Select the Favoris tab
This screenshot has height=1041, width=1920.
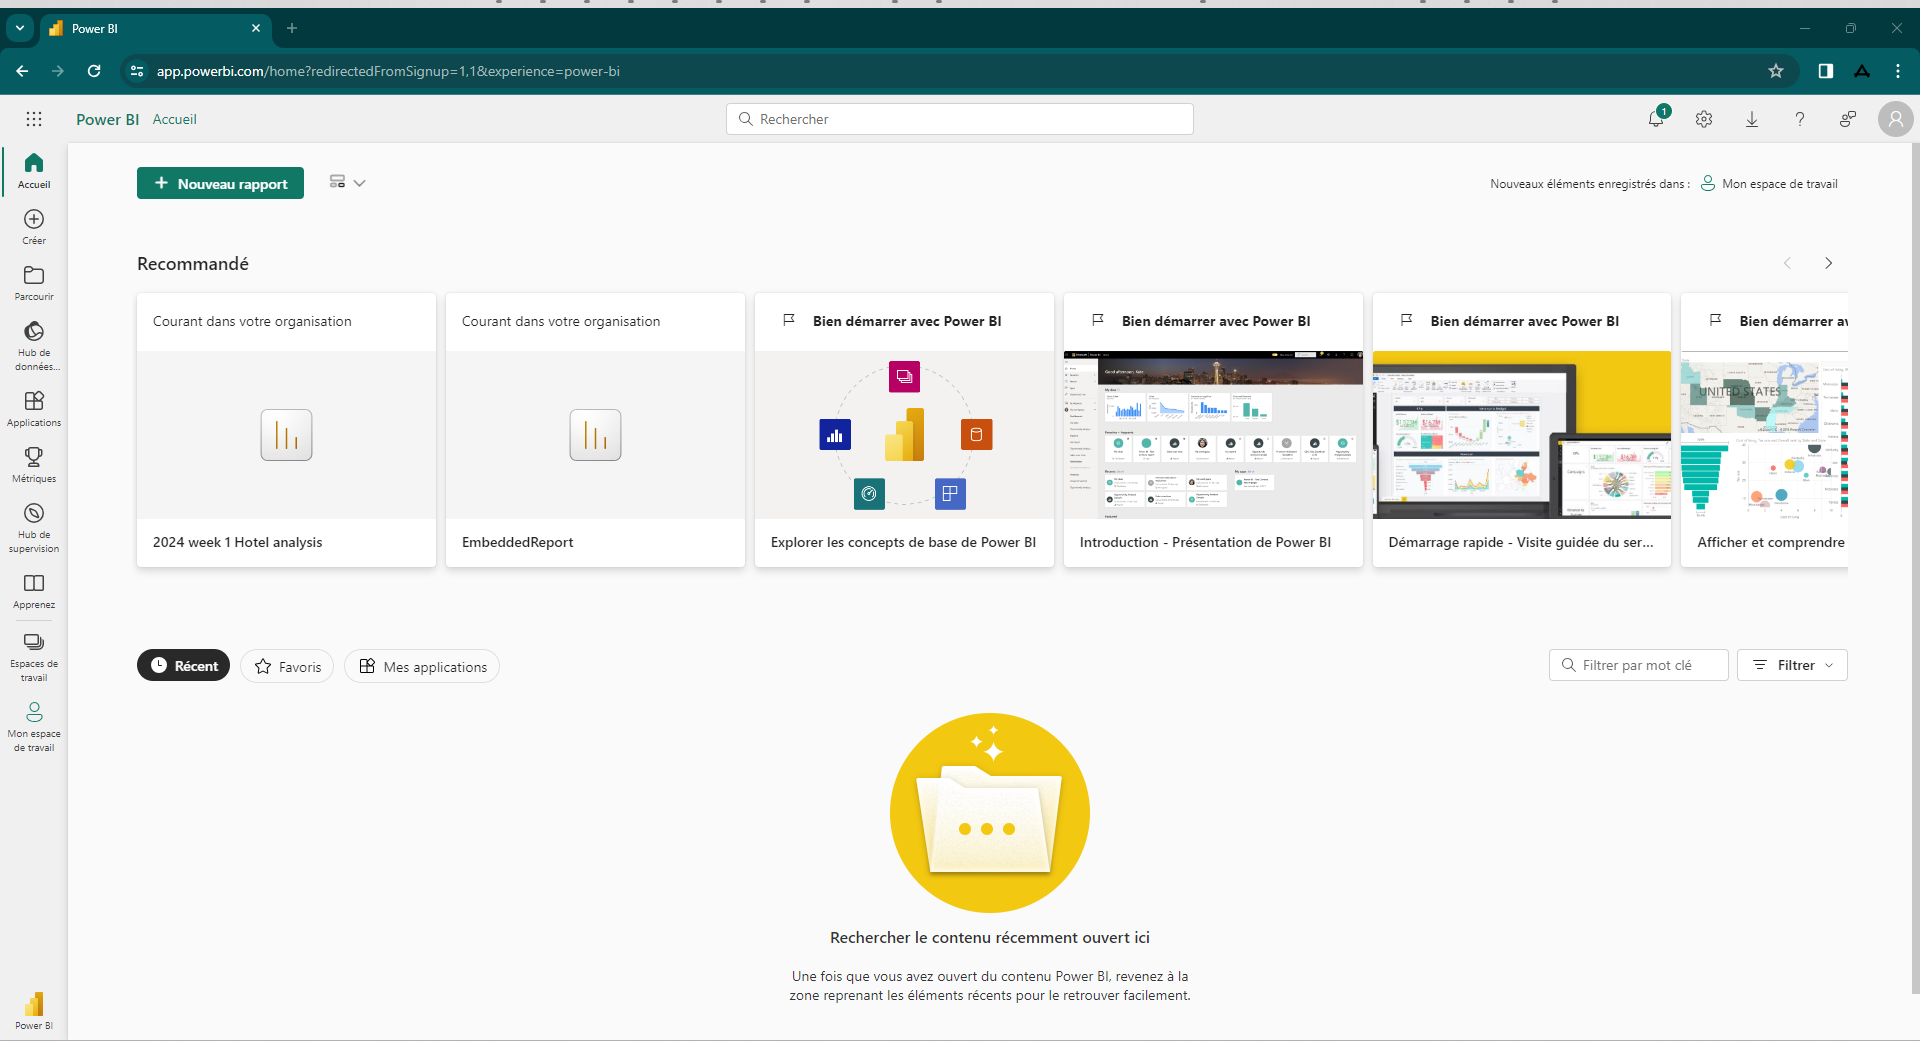pyautogui.click(x=287, y=666)
